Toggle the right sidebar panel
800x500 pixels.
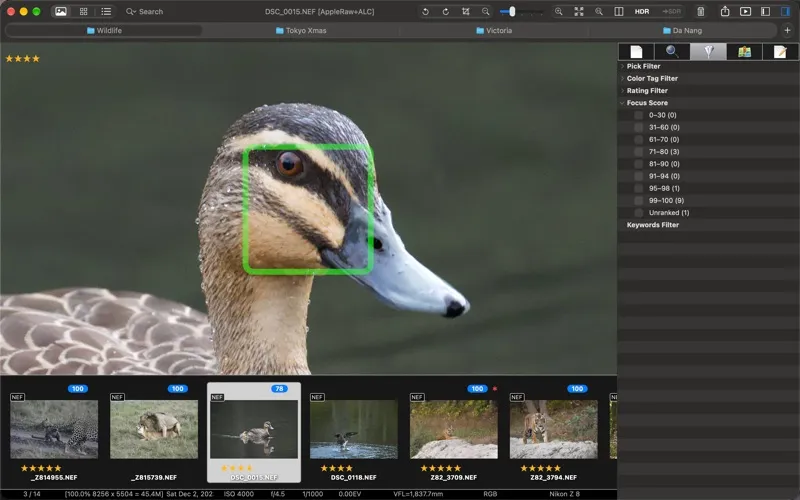coord(785,11)
